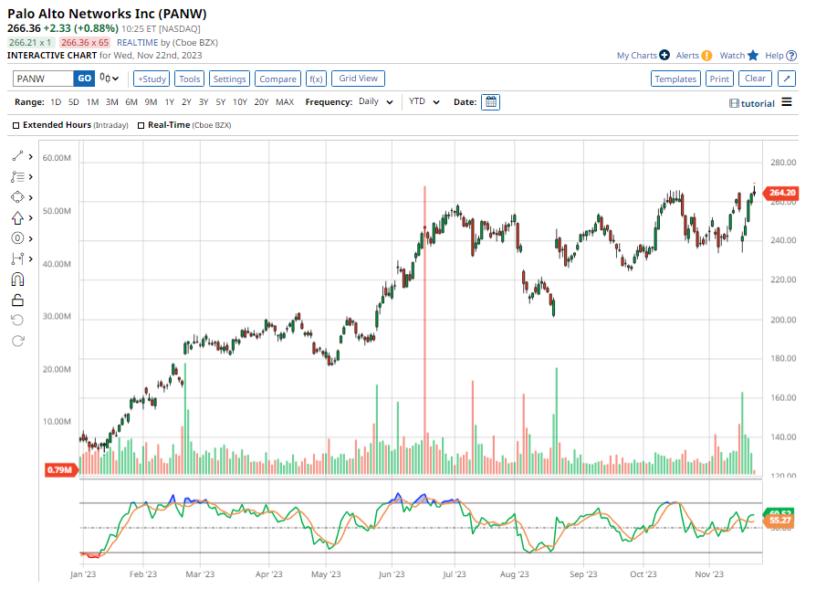Click the GO button

tap(84, 79)
